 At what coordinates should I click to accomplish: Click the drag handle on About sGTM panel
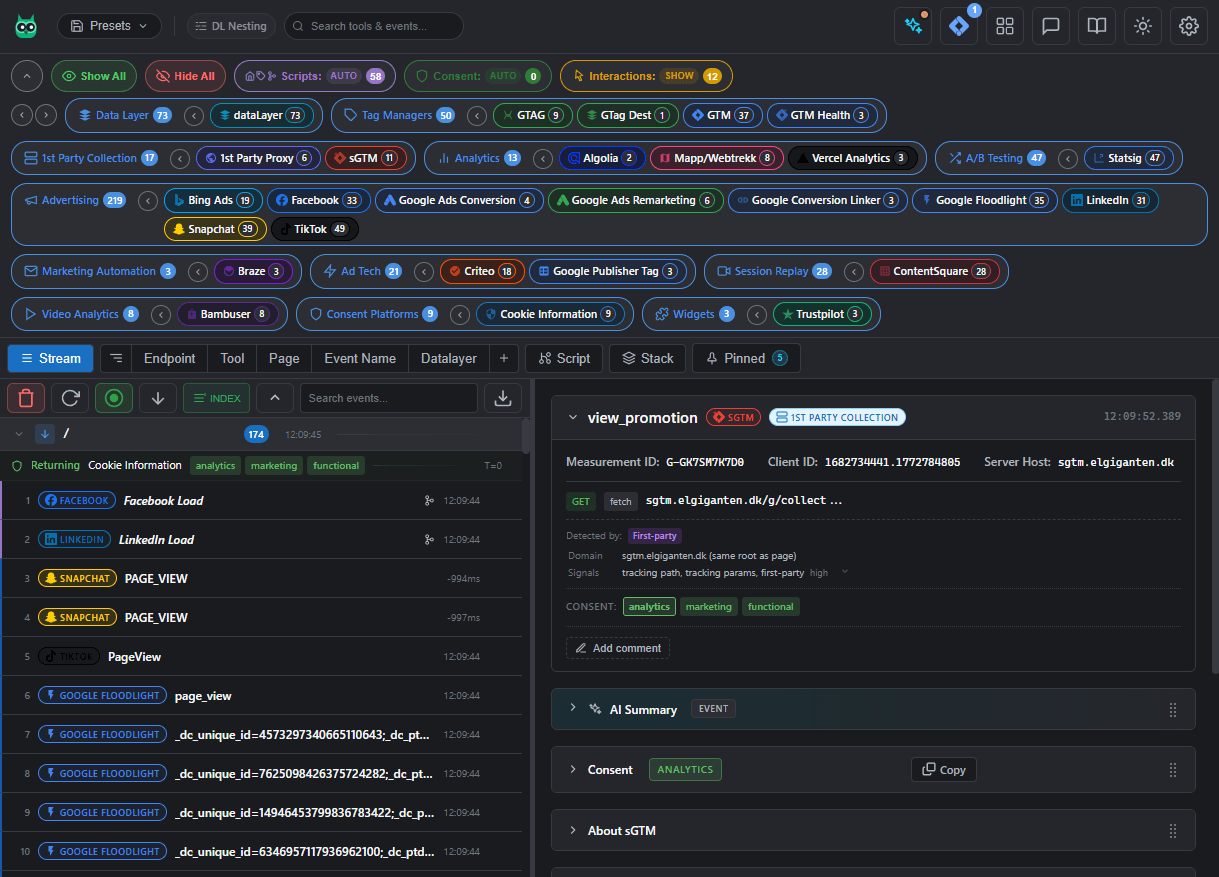coord(1173,831)
